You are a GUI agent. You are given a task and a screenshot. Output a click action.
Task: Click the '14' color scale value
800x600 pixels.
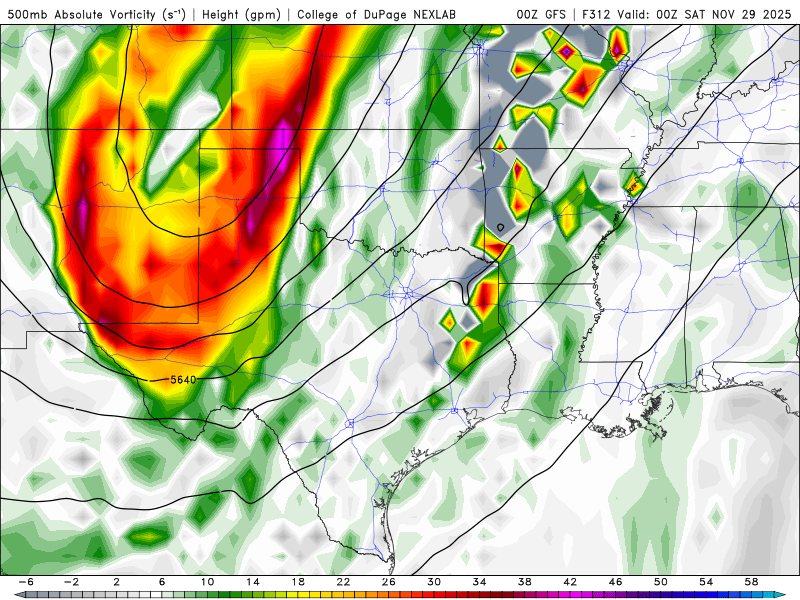pos(253,582)
